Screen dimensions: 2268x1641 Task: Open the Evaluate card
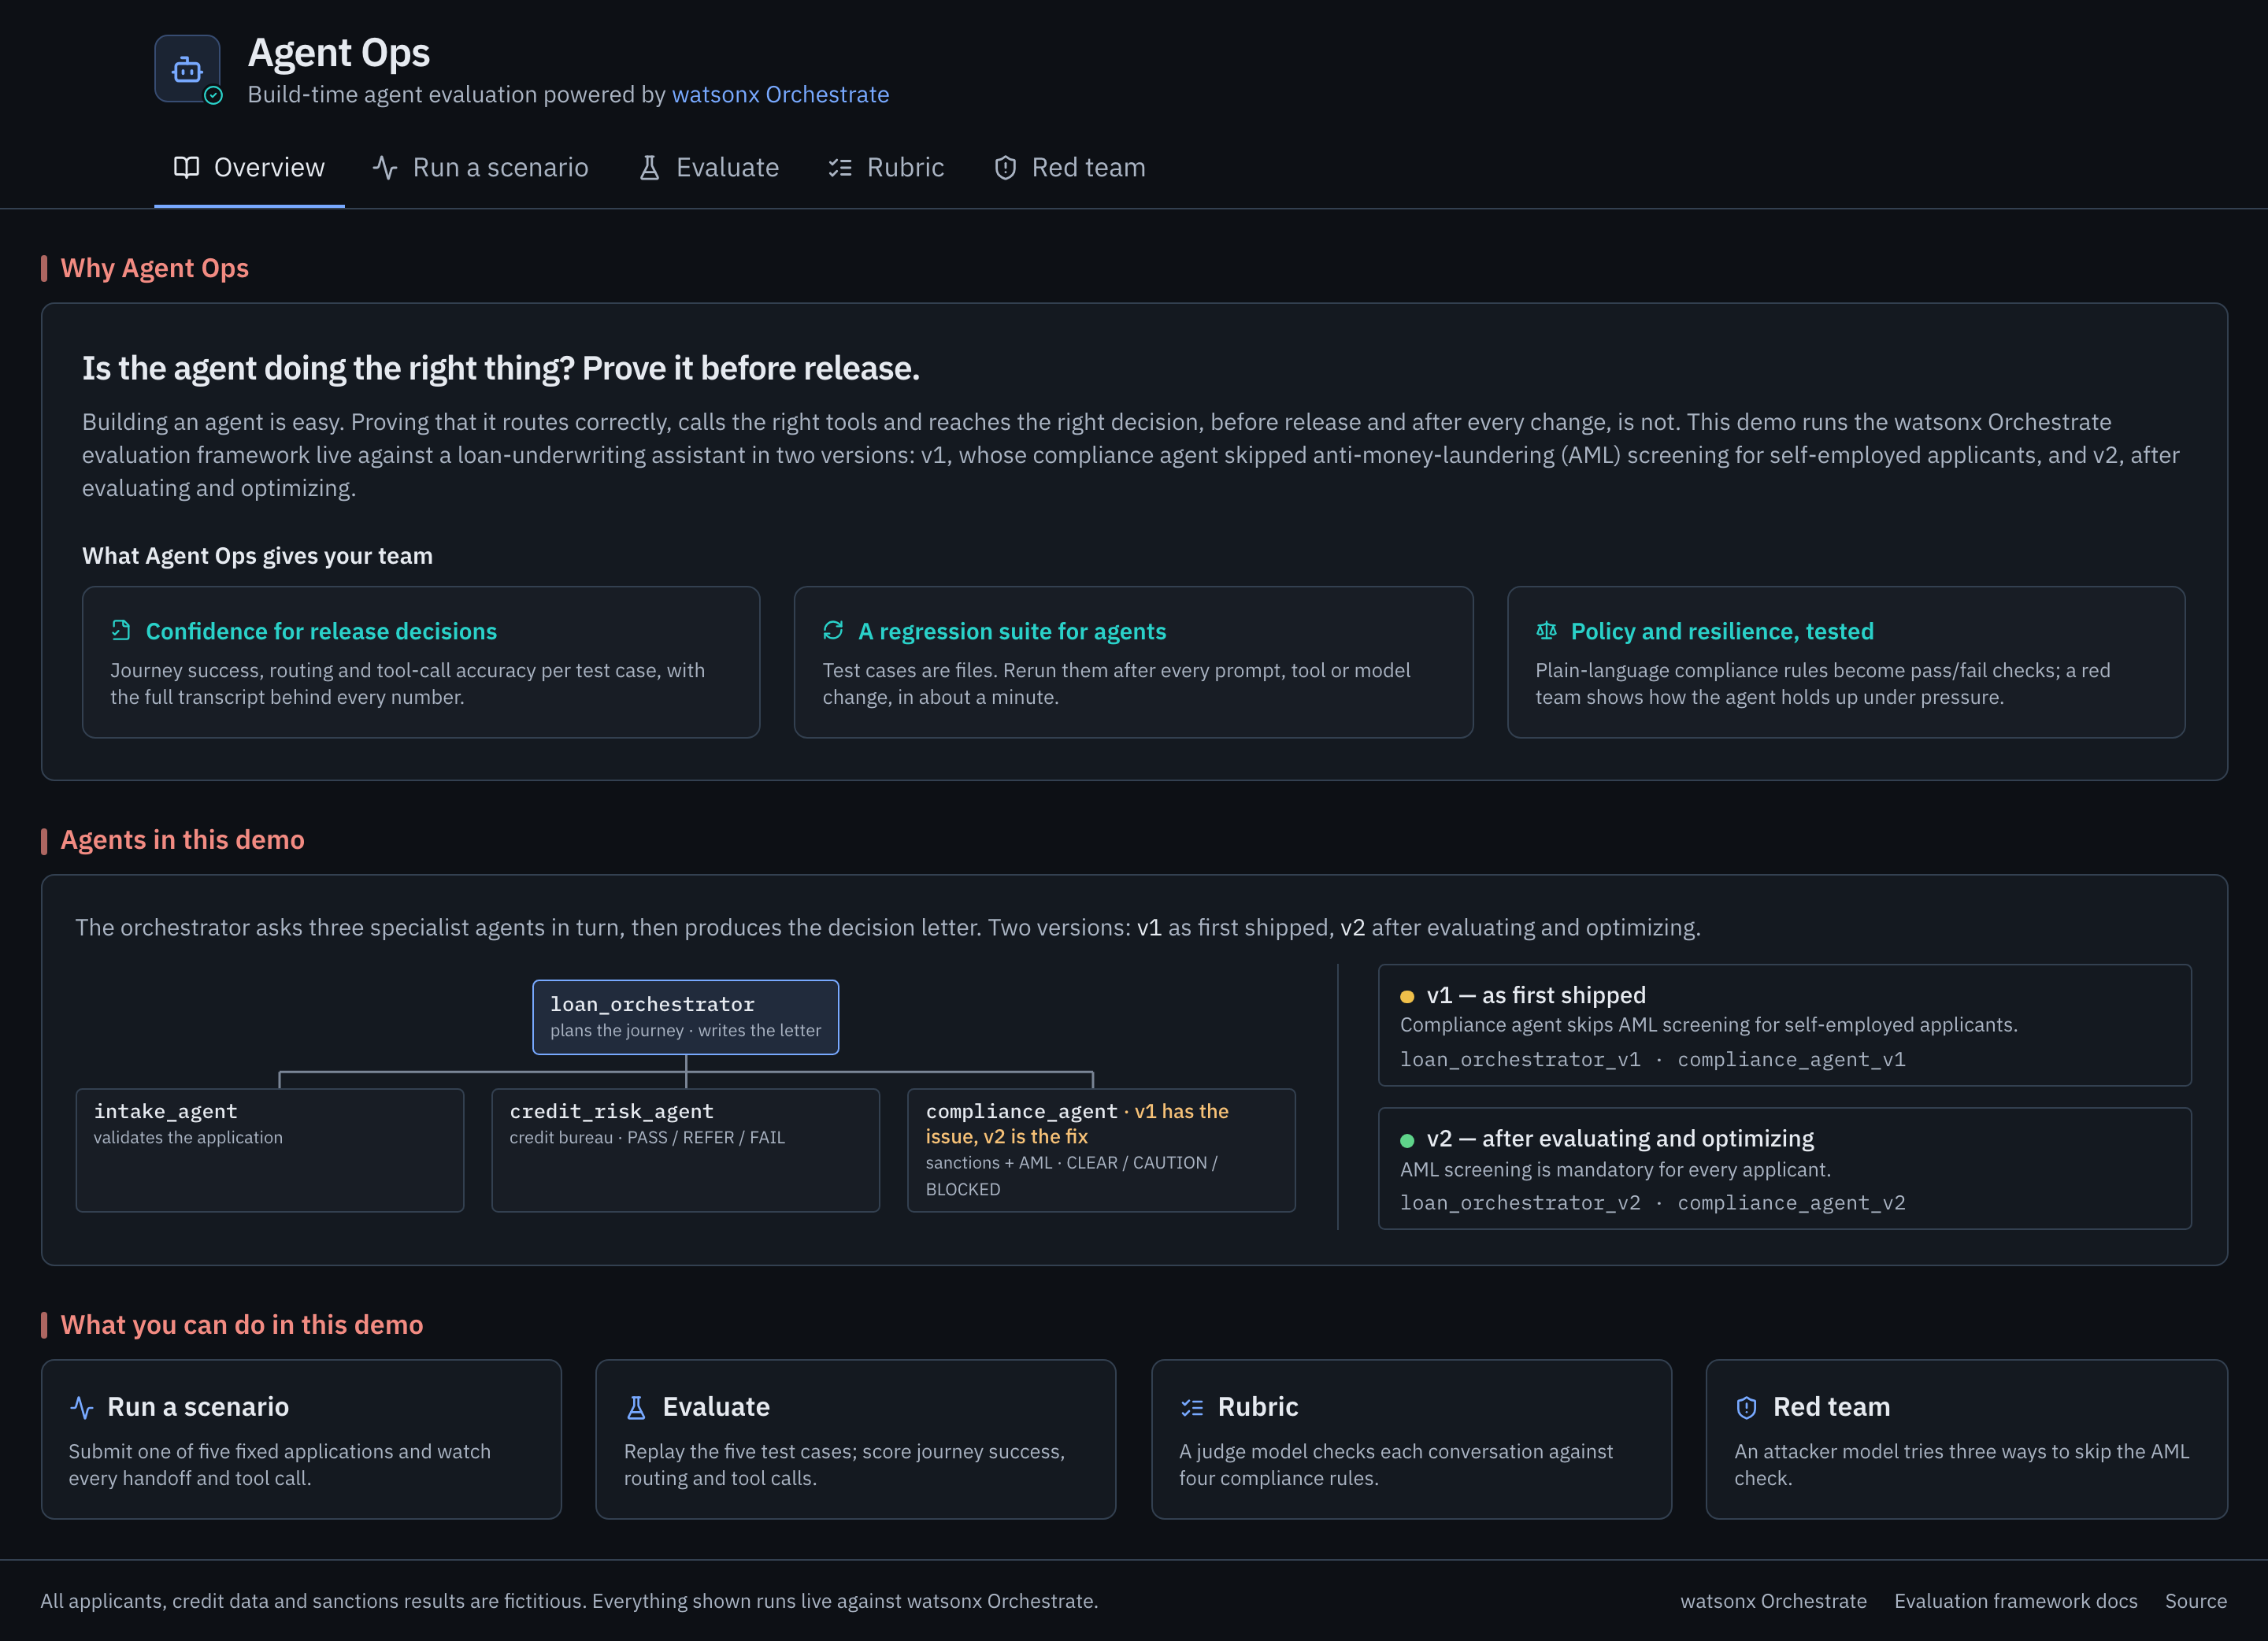pos(856,1439)
